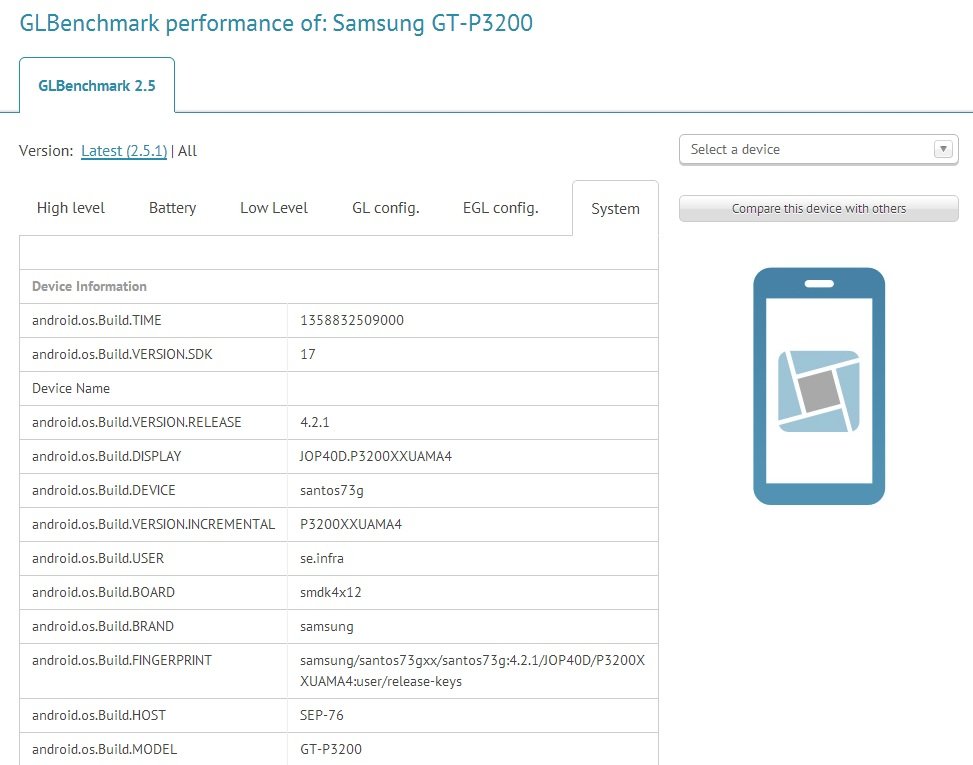Click the android.os.Build.DISPLAY label
The width and height of the screenshot is (973, 765).
(107, 457)
